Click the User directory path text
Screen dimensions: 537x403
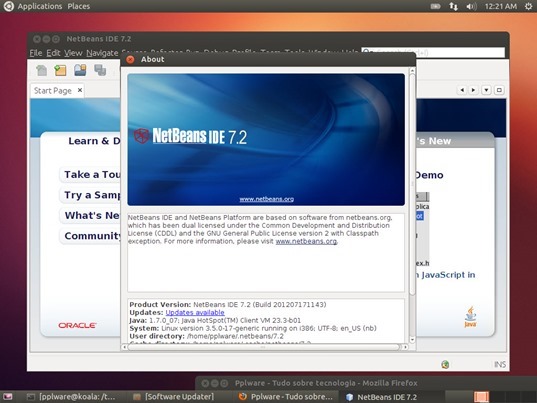(x=235, y=336)
